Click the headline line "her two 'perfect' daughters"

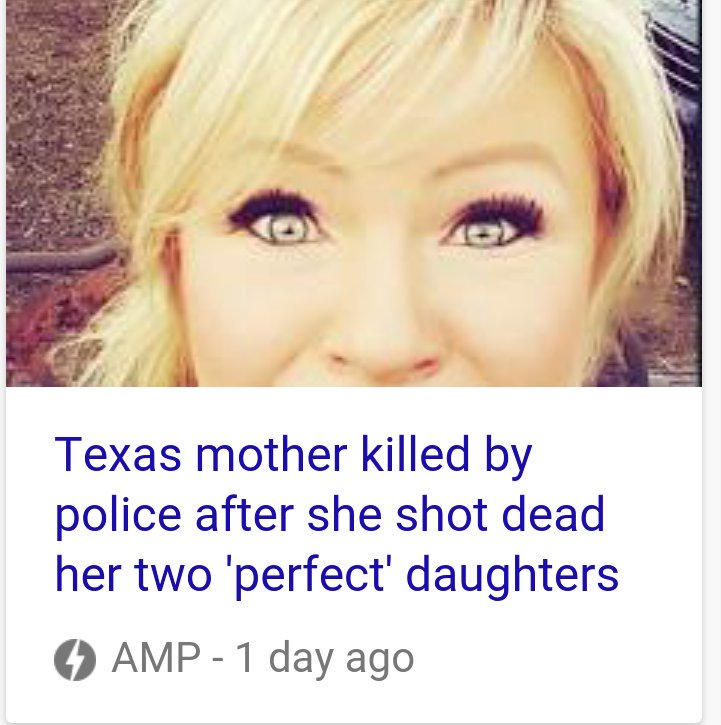pyautogui.click(x=336, y=576)
